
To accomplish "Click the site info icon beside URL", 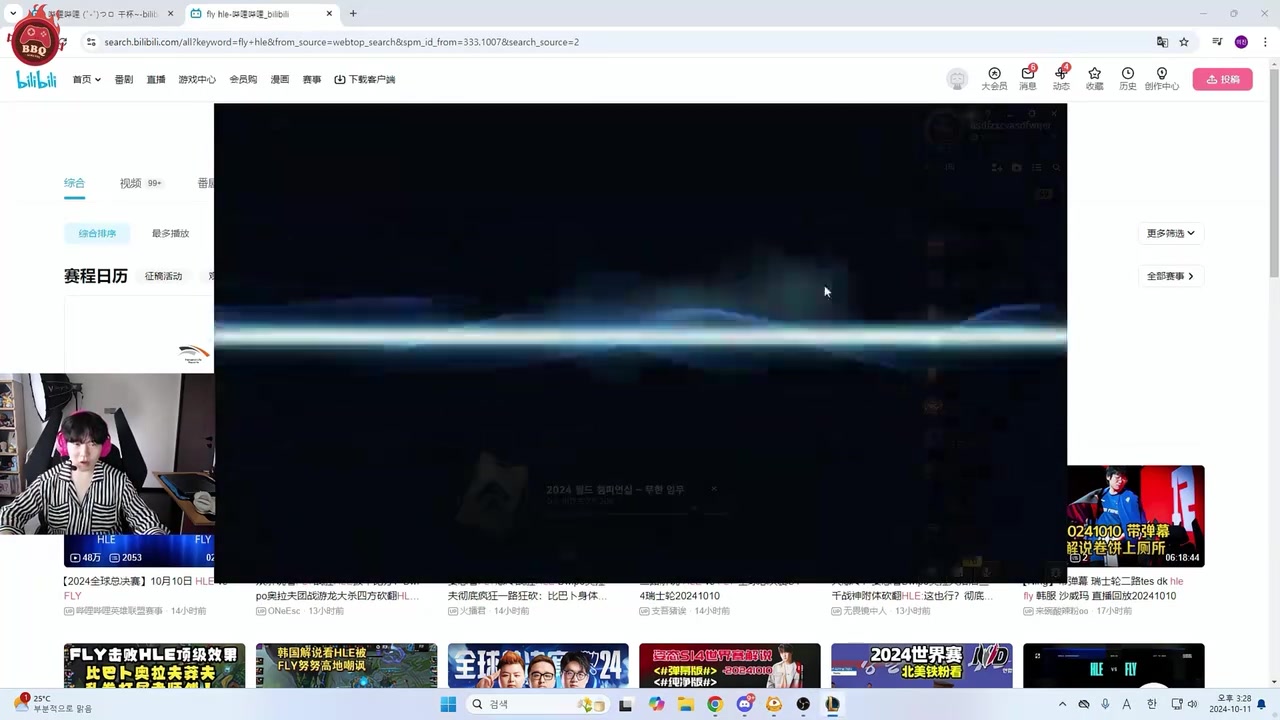I will 91,42.
